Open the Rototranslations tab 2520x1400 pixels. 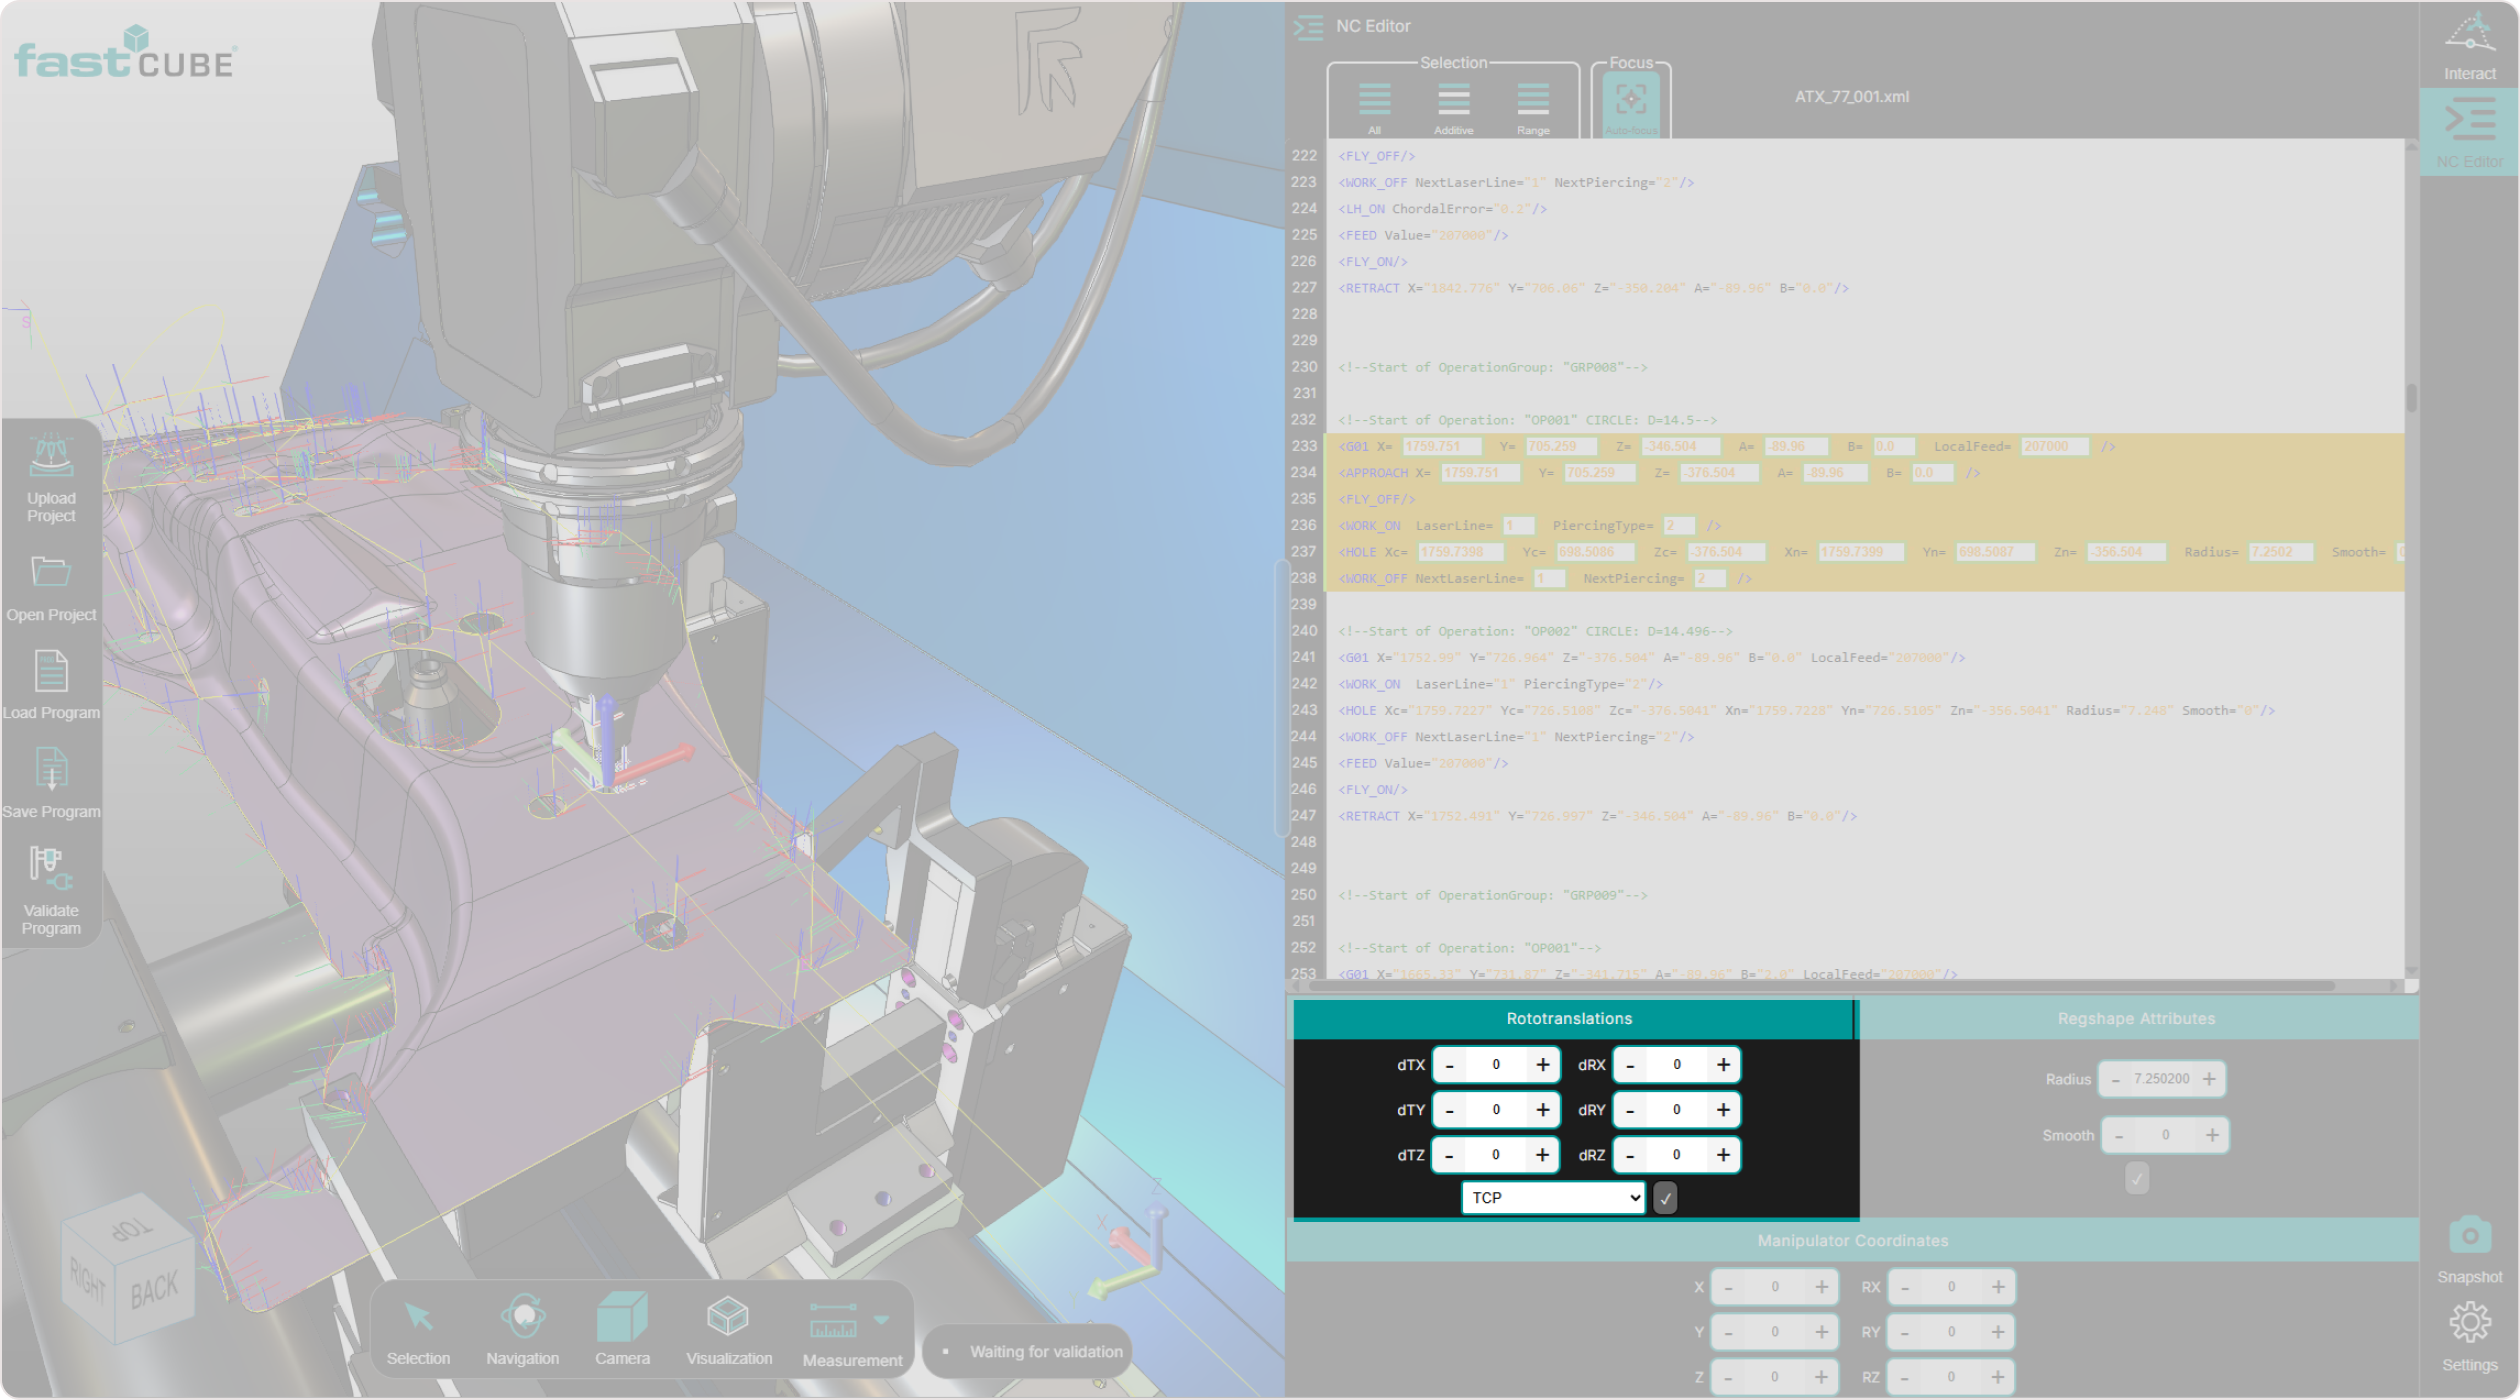point(1569,1019)
